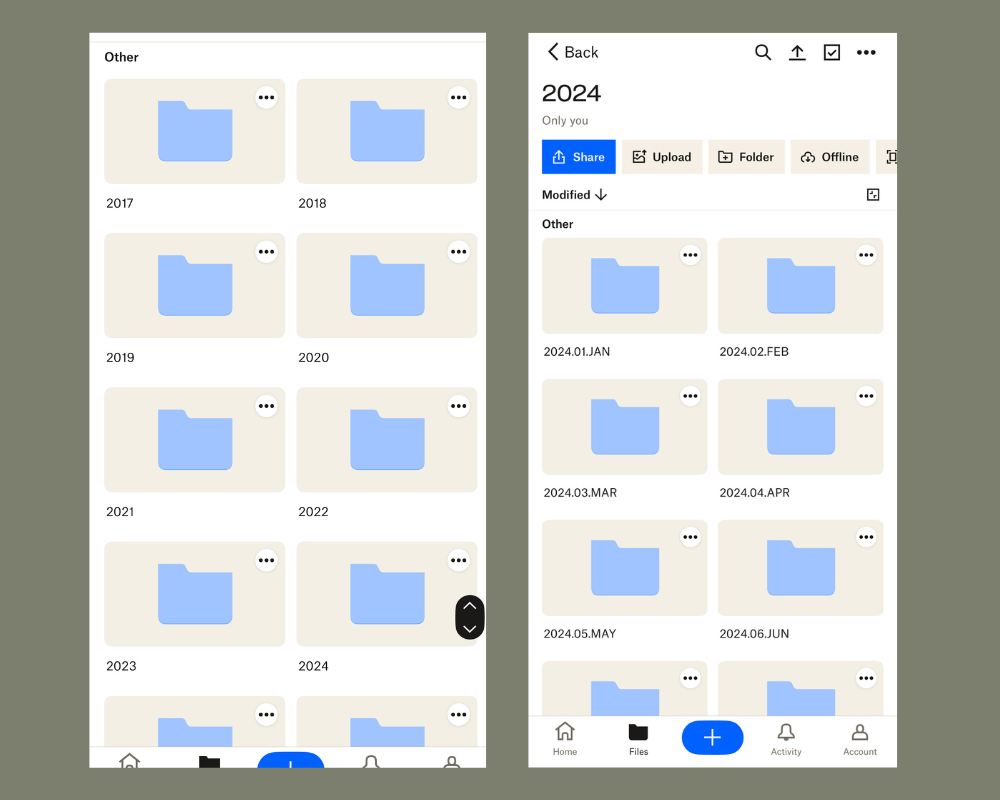The image size is (1000, 800).
Task: Enable Offline access for 2024 folder
Action: 830,157
